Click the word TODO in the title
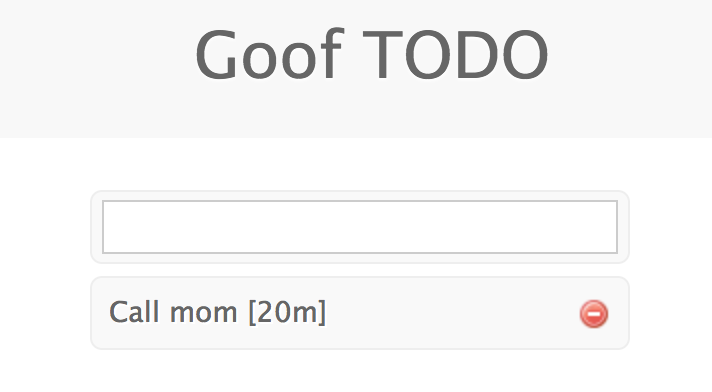Viewport: 712px width, 392px height. click(455, 55)
